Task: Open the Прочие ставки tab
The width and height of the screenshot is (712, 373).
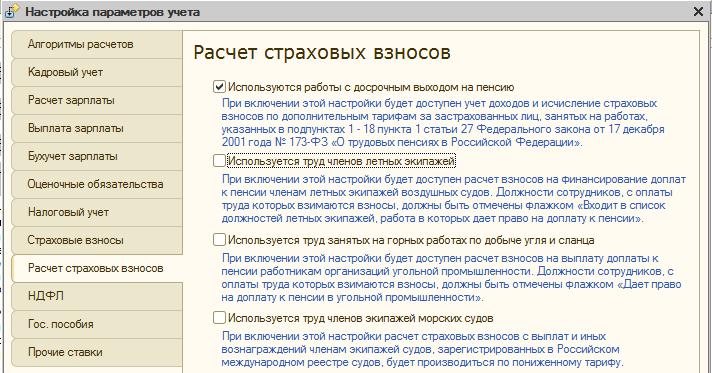Action: 97,352
